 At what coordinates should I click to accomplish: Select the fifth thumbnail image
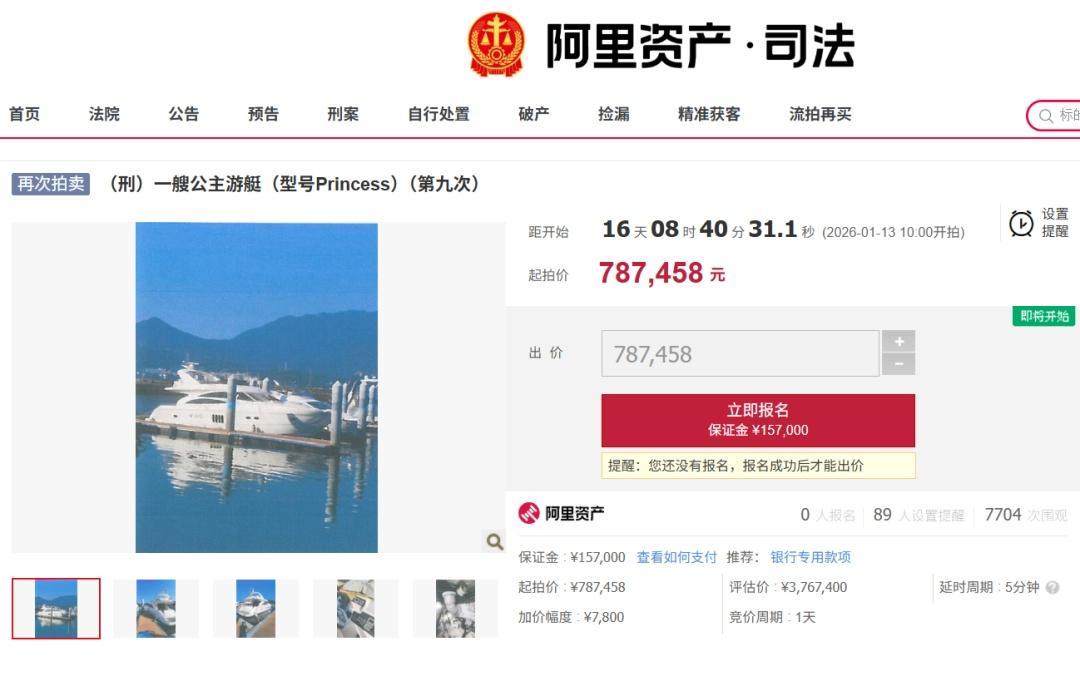click(455, 608)
